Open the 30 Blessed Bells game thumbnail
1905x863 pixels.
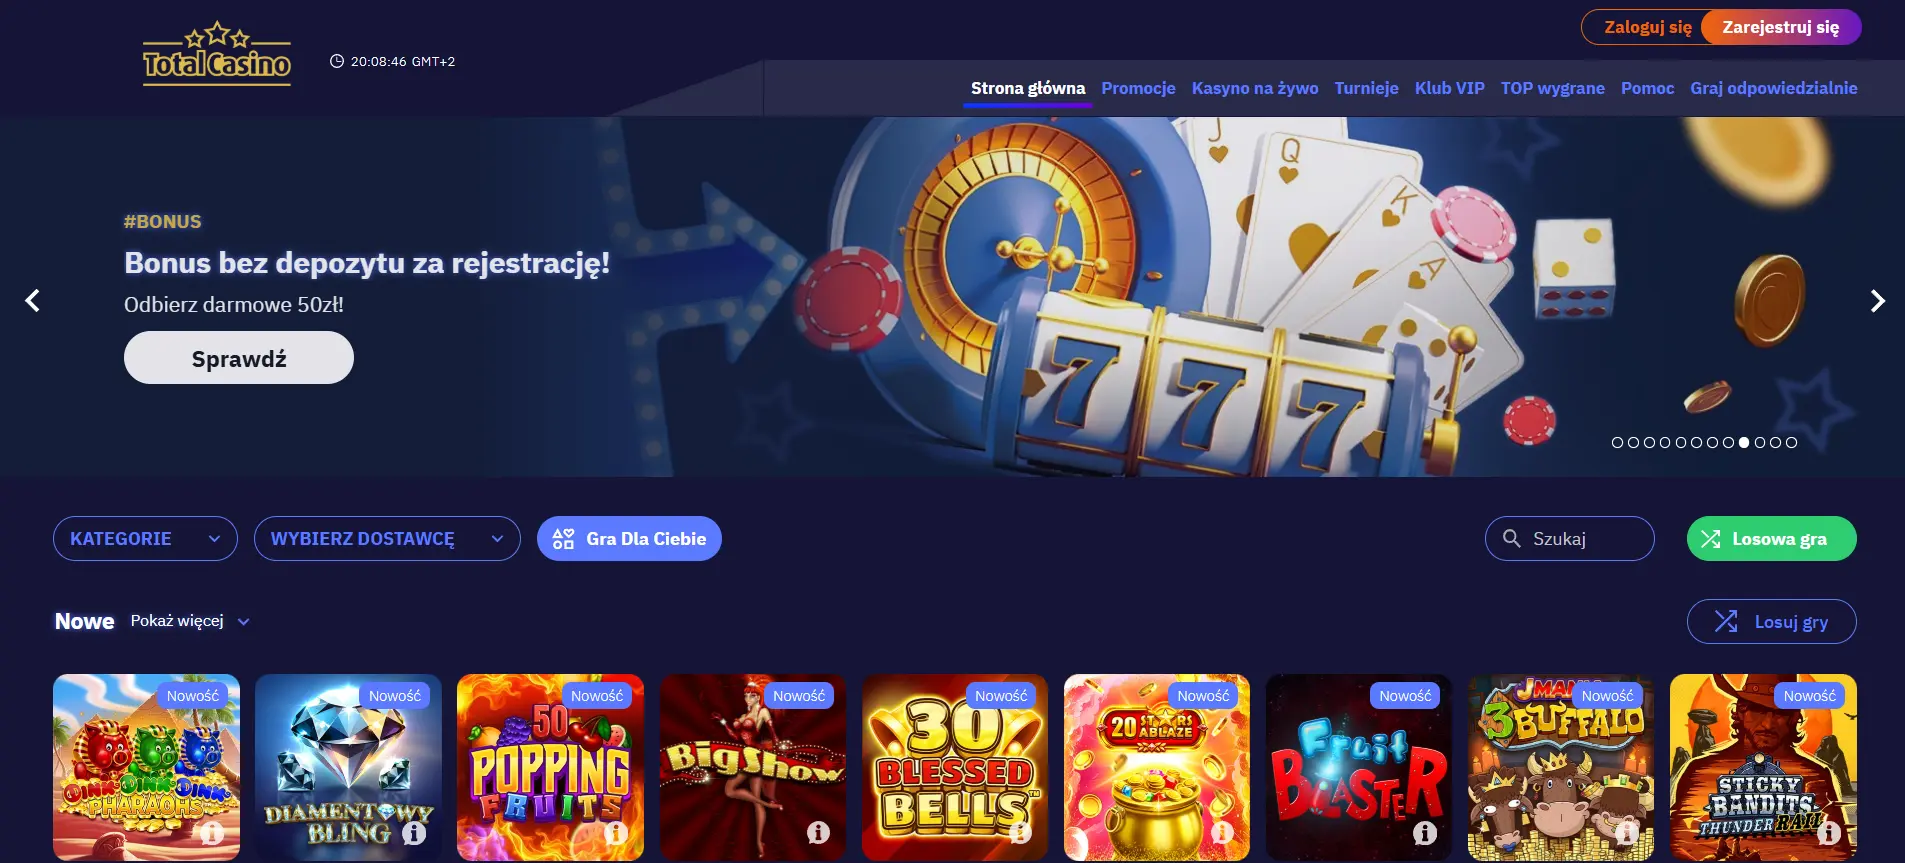tap(954, 767)
